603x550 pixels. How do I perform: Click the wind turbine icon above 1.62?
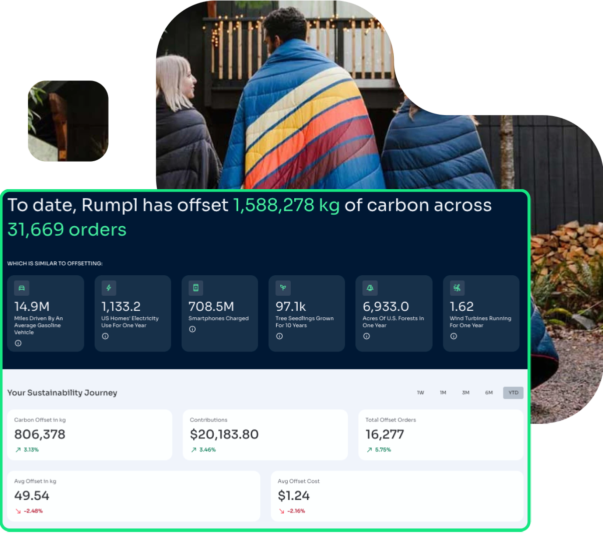pyautogui.click(x=457, y=288)
